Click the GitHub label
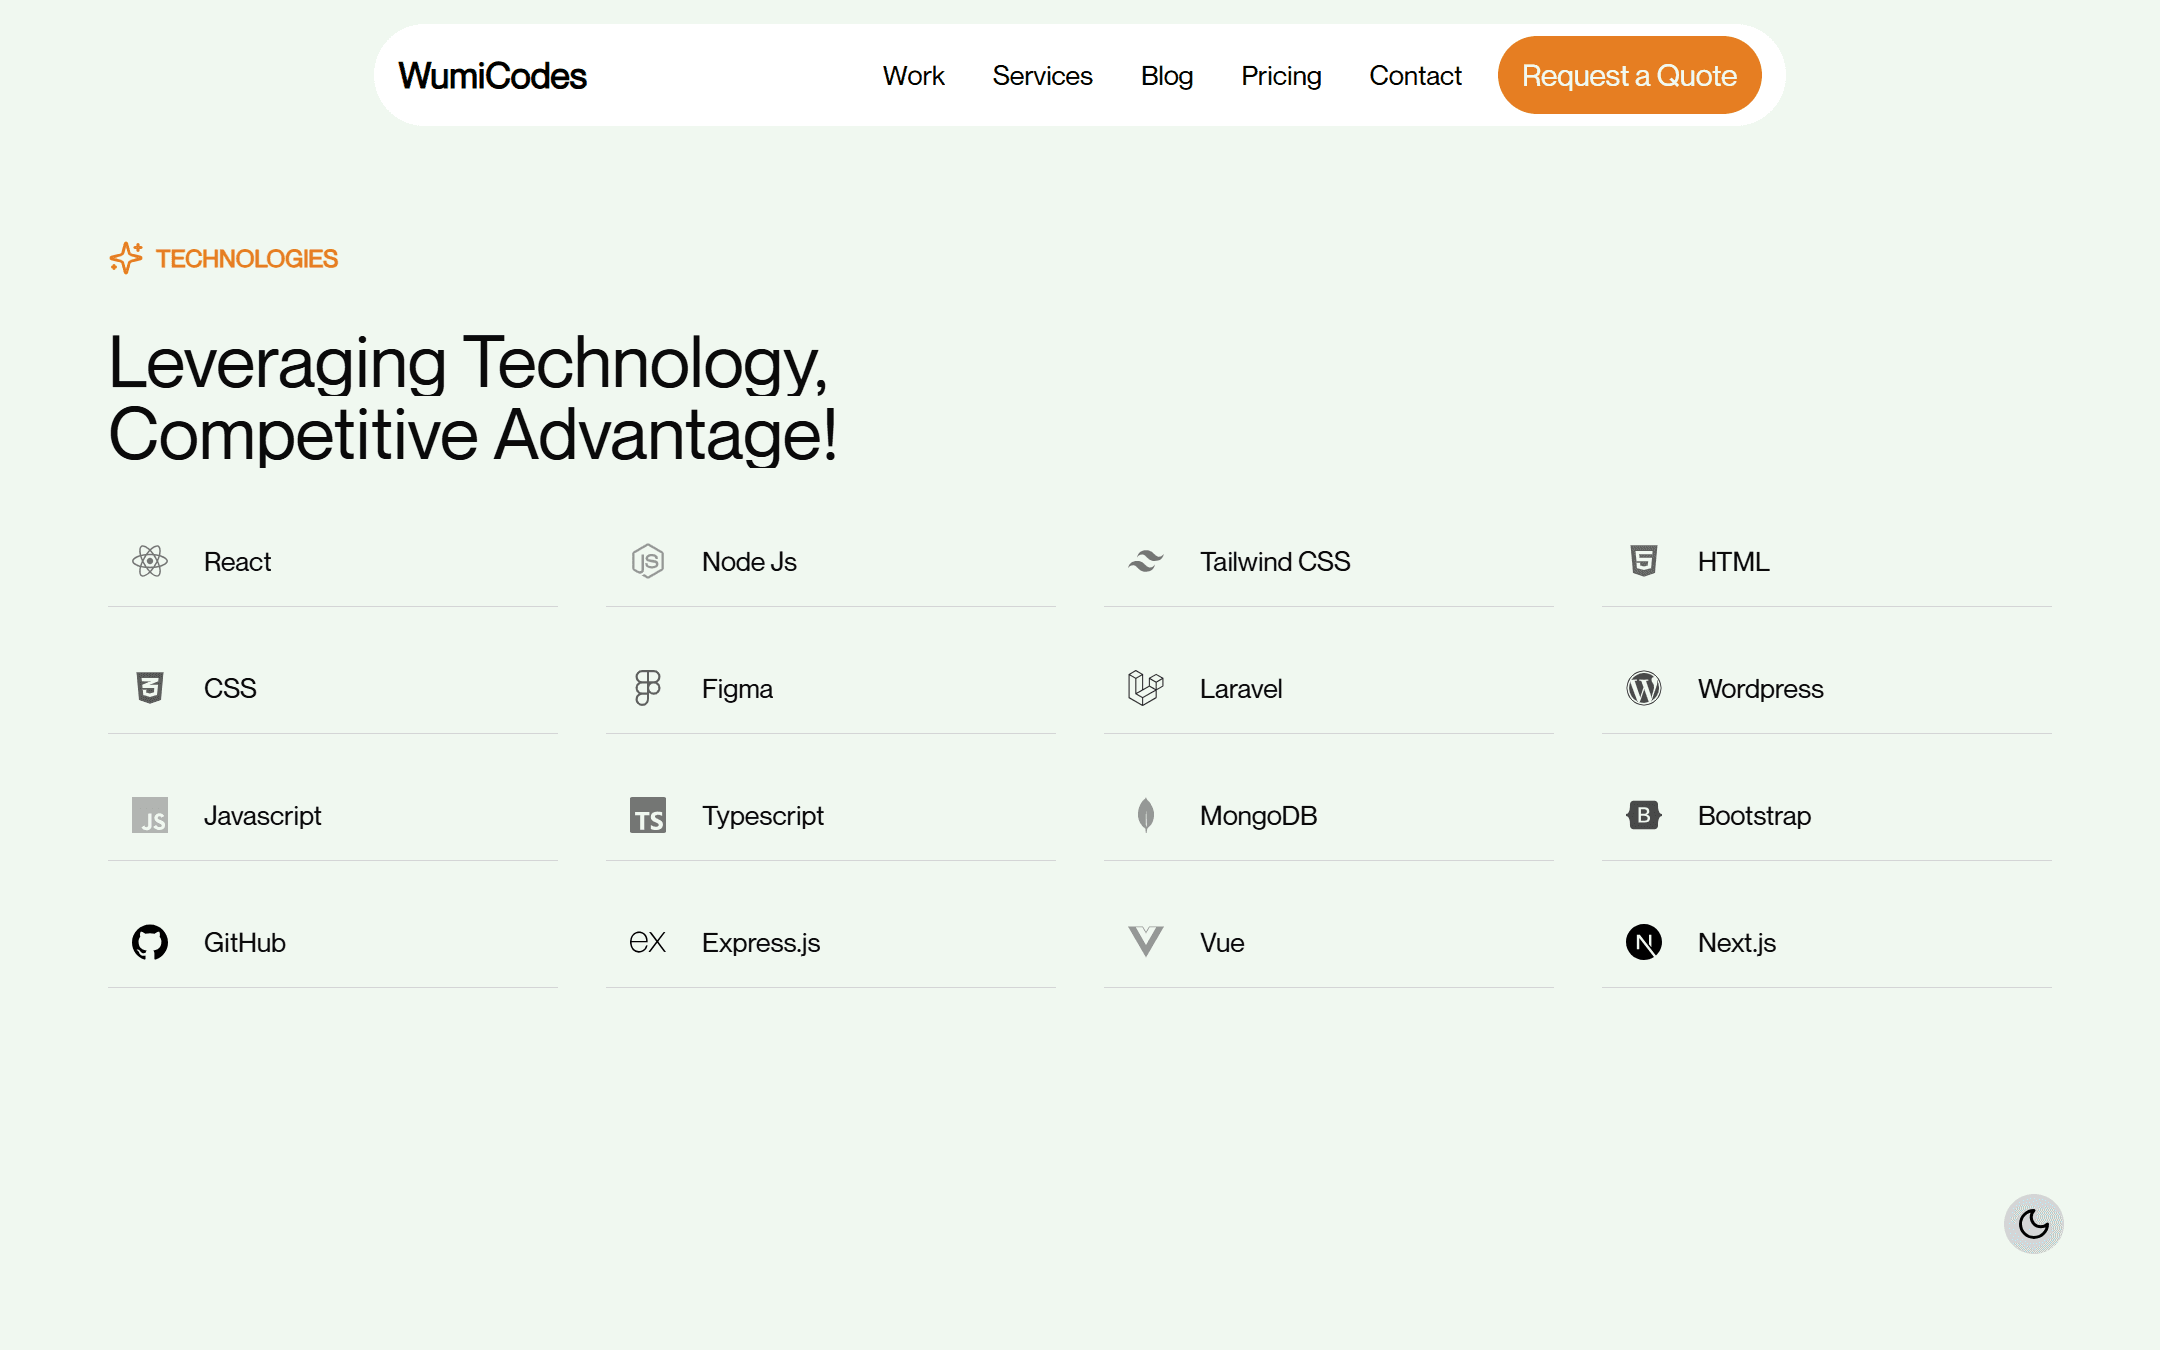Viewport: 2160px width, 1350px height. (x=244, y=943)
